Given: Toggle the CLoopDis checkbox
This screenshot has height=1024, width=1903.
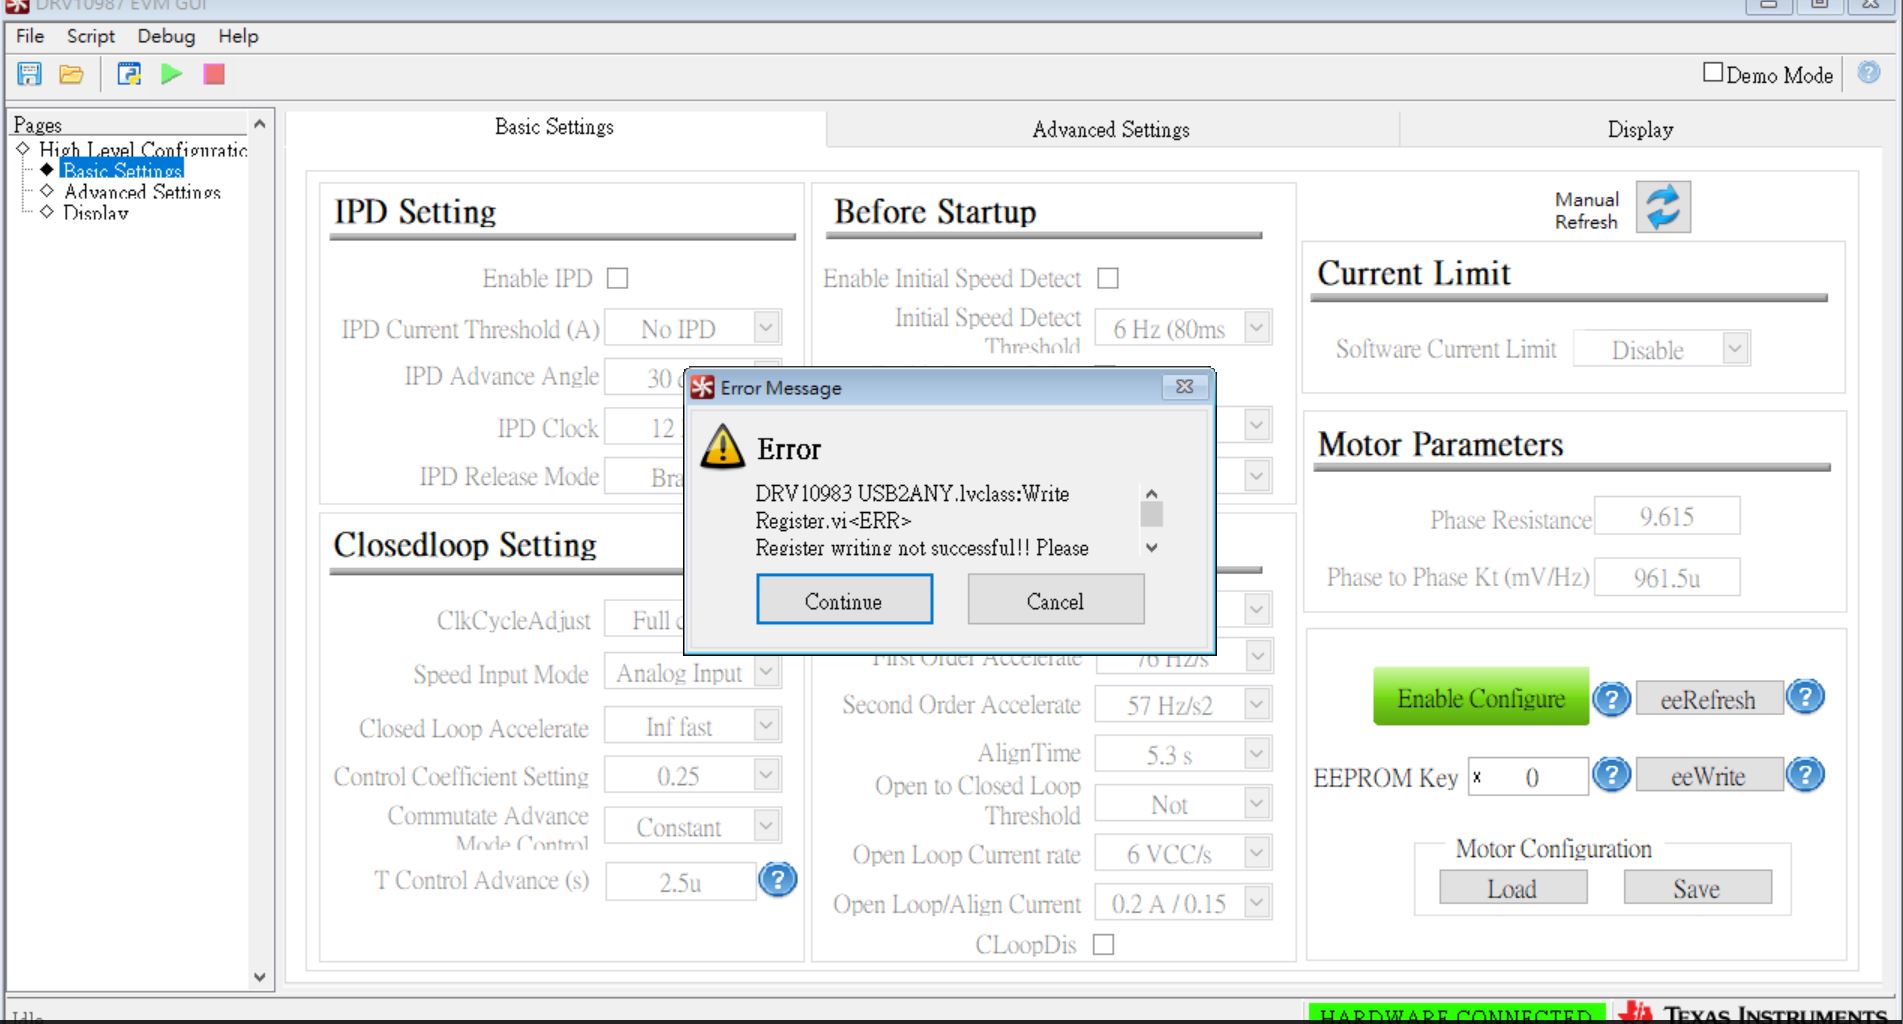Looking at the screenshot, I should [x=1104, y=944].
